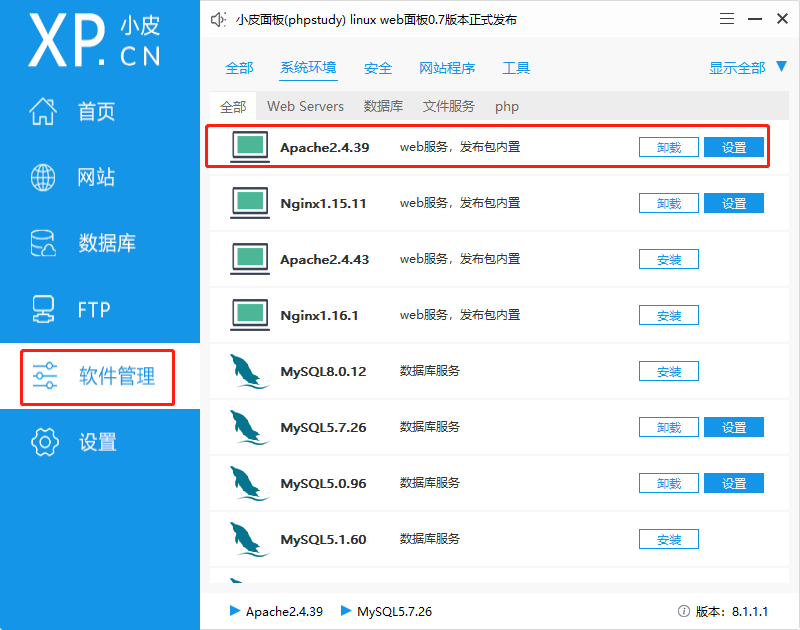The width and height of the screenshot is (800, 630).
Task: Open the 显示全部 filter
Action: point(737,68)
